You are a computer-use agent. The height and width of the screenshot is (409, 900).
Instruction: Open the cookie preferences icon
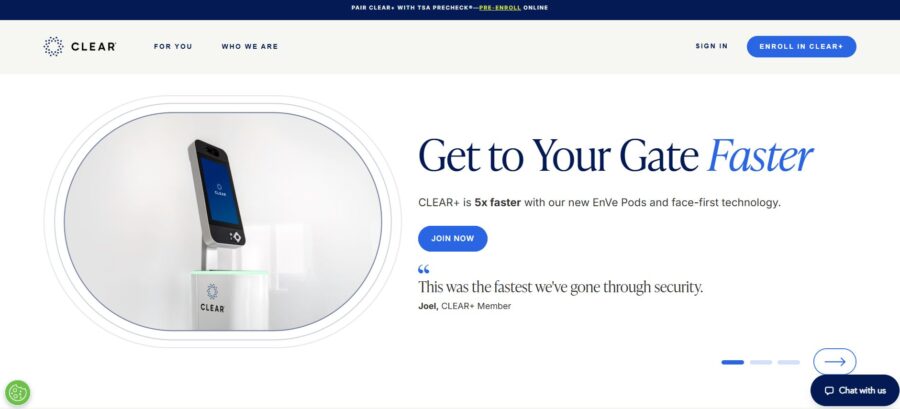pos(17,393)
